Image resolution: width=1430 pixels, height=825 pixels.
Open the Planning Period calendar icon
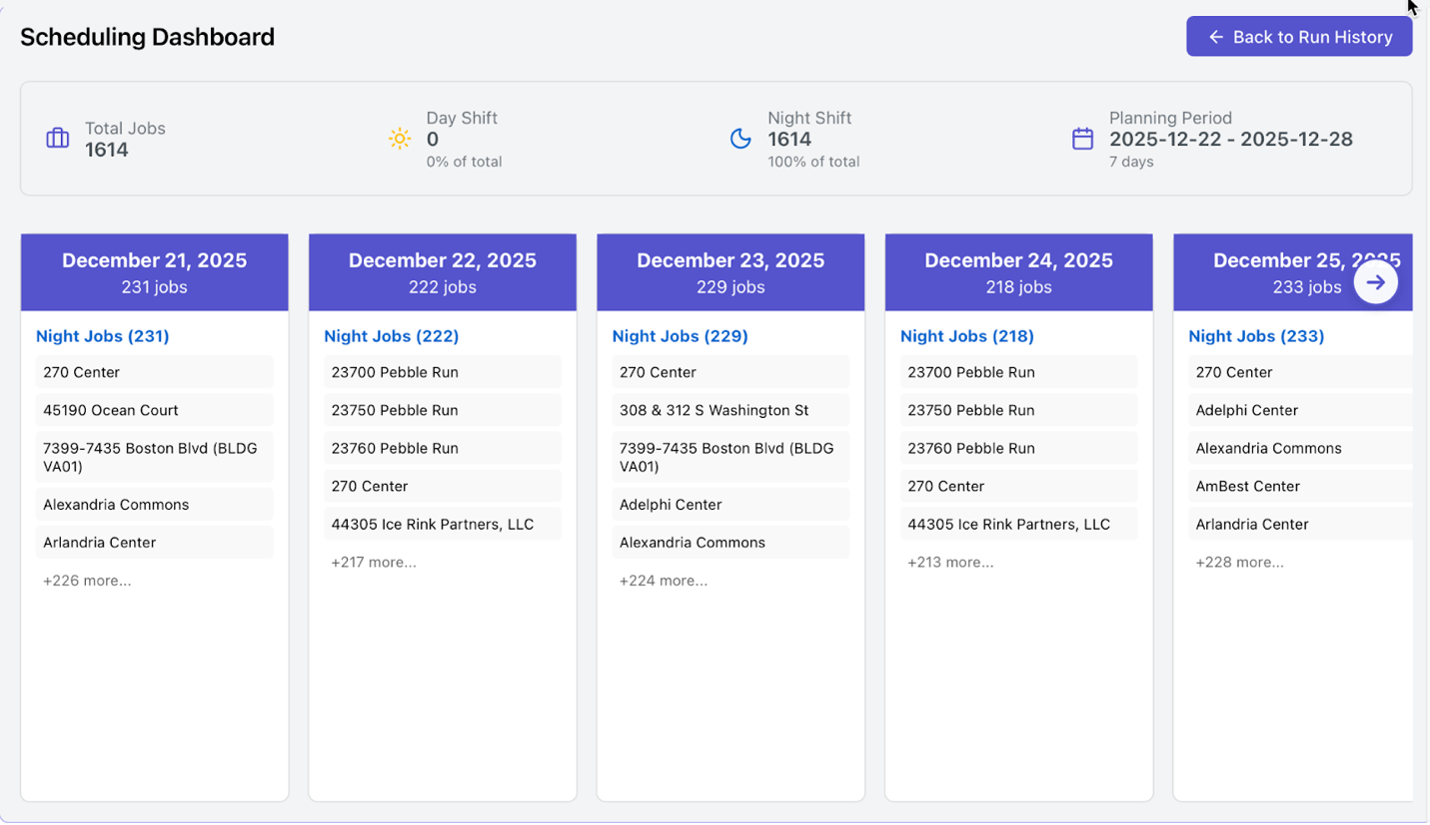[1081, 139]
